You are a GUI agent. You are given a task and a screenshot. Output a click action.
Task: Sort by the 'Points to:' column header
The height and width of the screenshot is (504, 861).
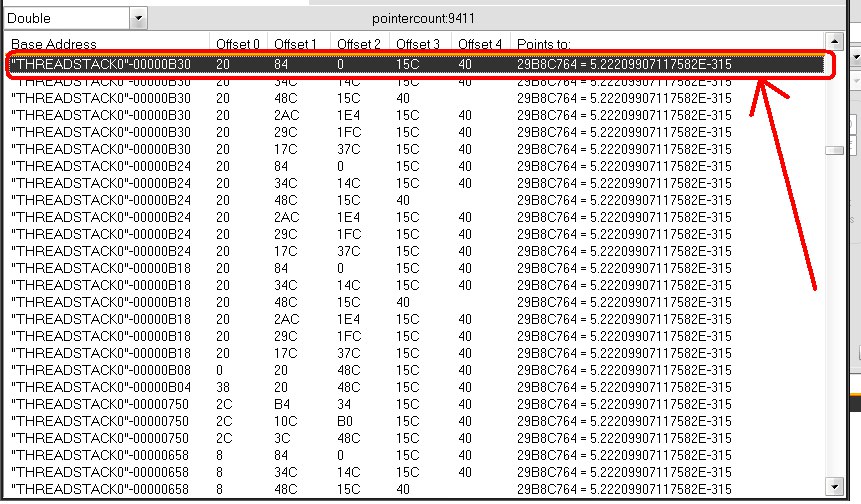[x=542, y=44]
